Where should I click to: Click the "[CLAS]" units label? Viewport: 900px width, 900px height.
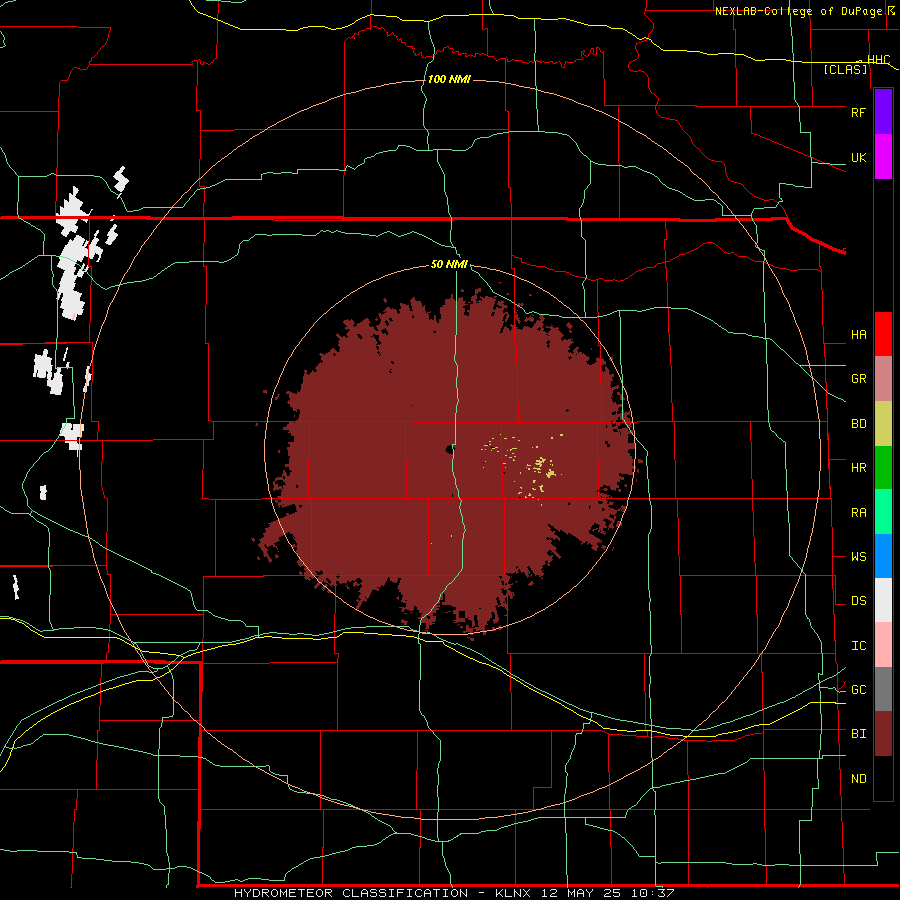click(x=845, y=69)
